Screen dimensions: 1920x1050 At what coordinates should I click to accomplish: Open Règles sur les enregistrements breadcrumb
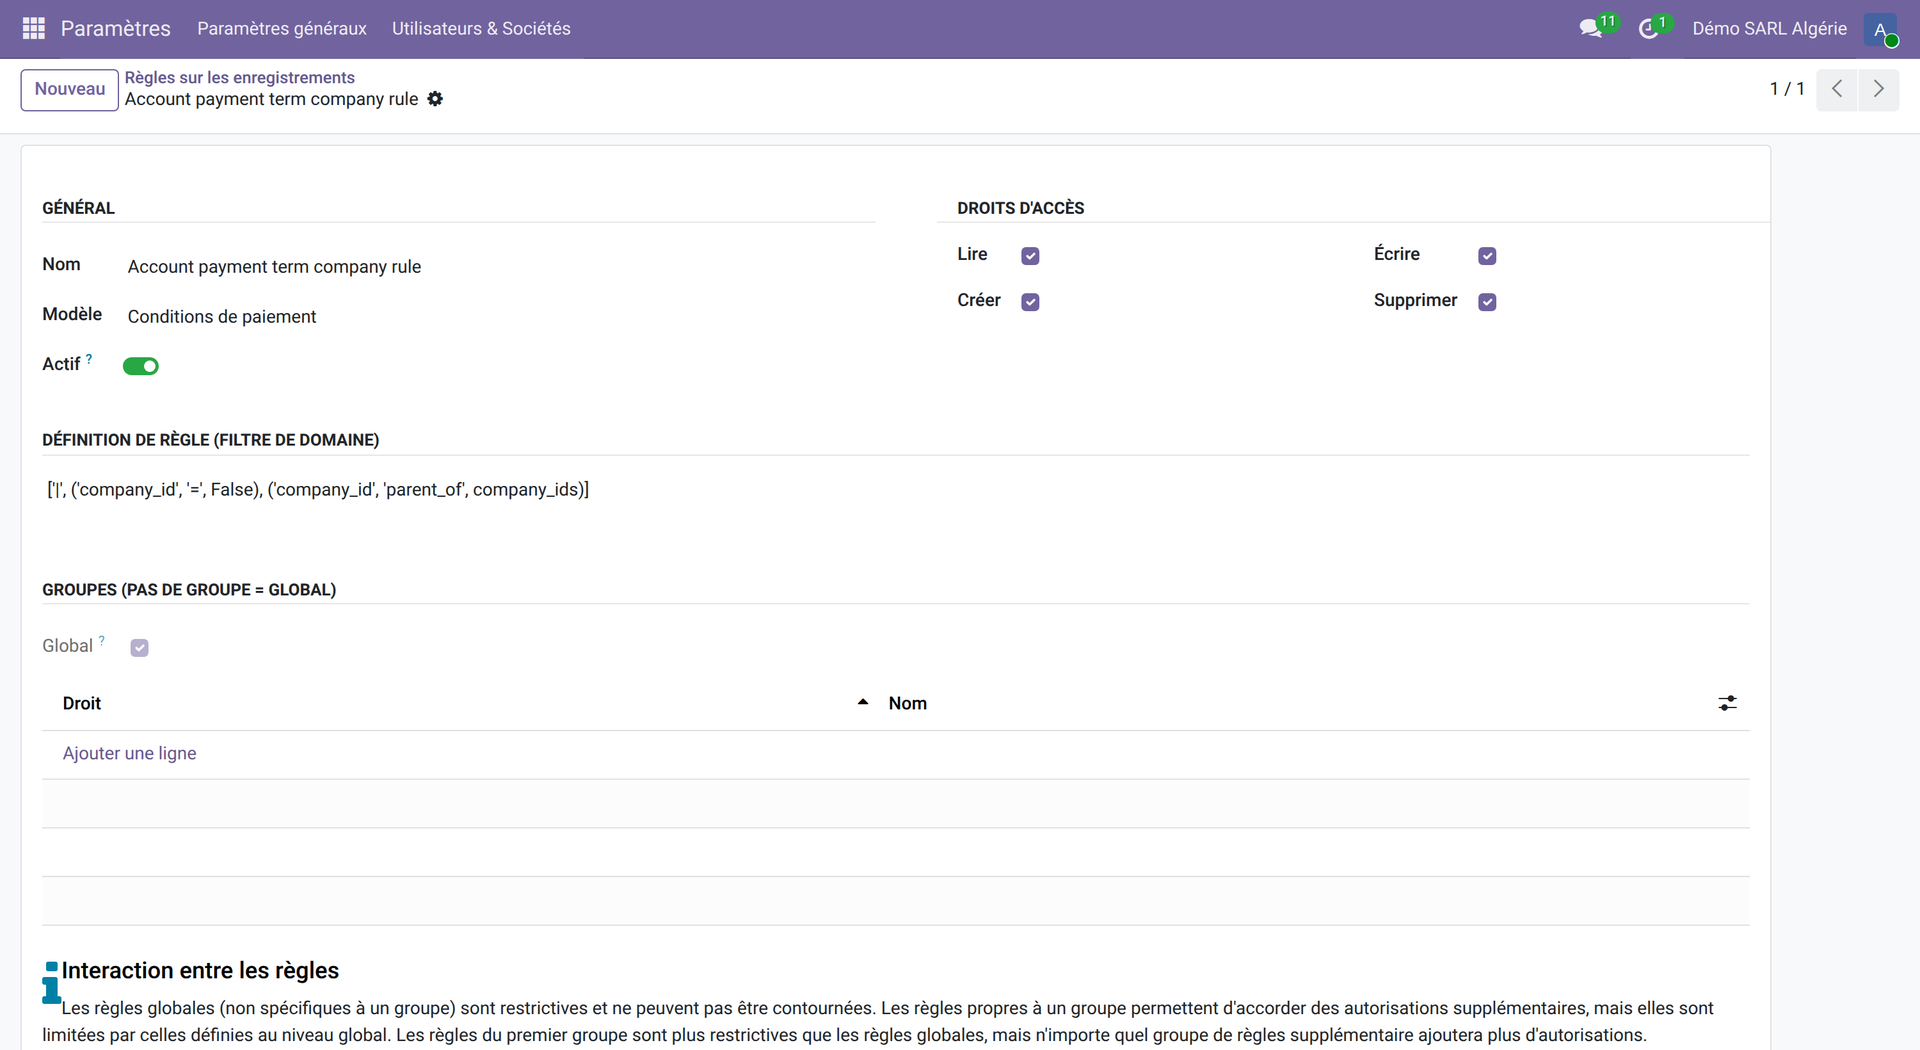coord(240,78)
